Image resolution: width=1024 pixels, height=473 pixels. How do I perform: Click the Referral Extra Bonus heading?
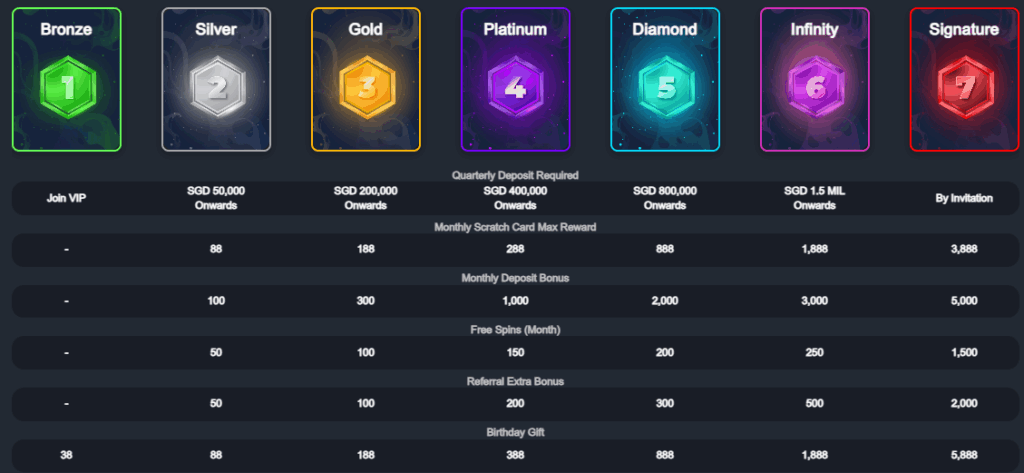[515, 381]
